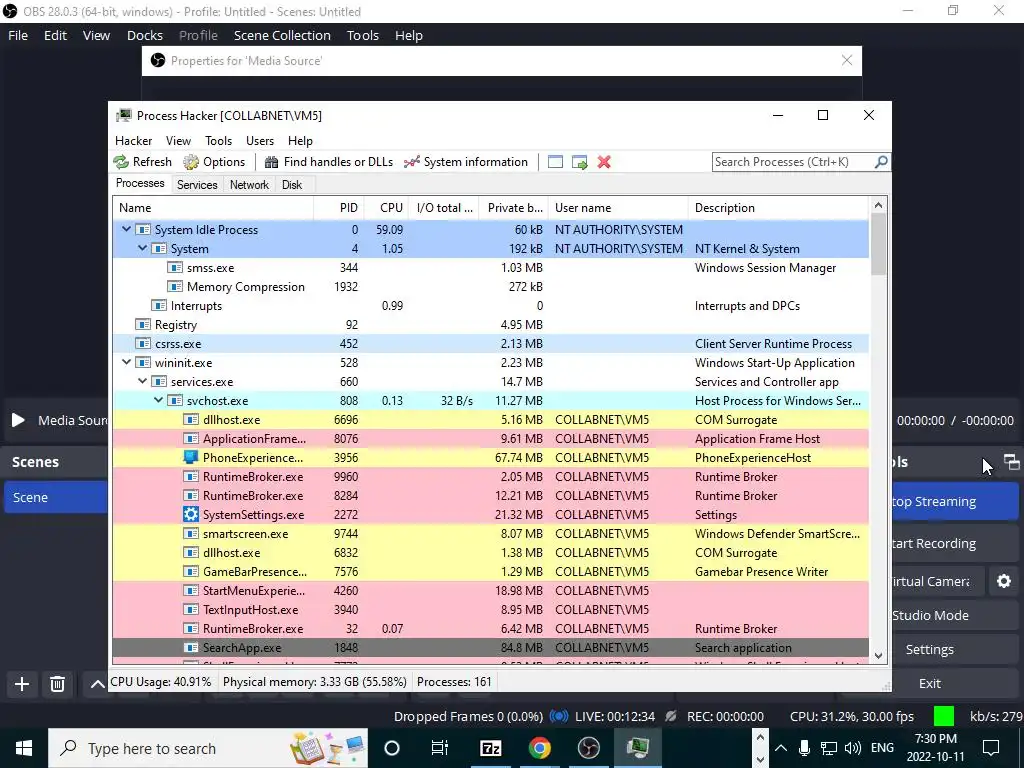
Task: Sort by the CPU column header
Action: pyautogui.click(x=387, y=208)
